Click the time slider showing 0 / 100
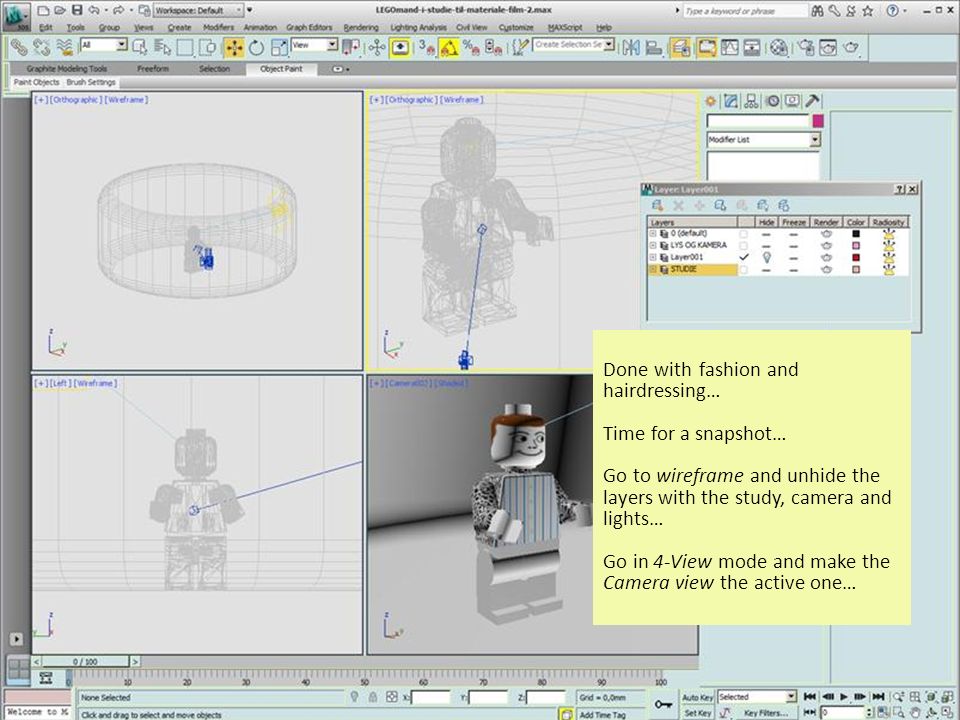This screenshot has height=720, width=960. tap(85, 662)
